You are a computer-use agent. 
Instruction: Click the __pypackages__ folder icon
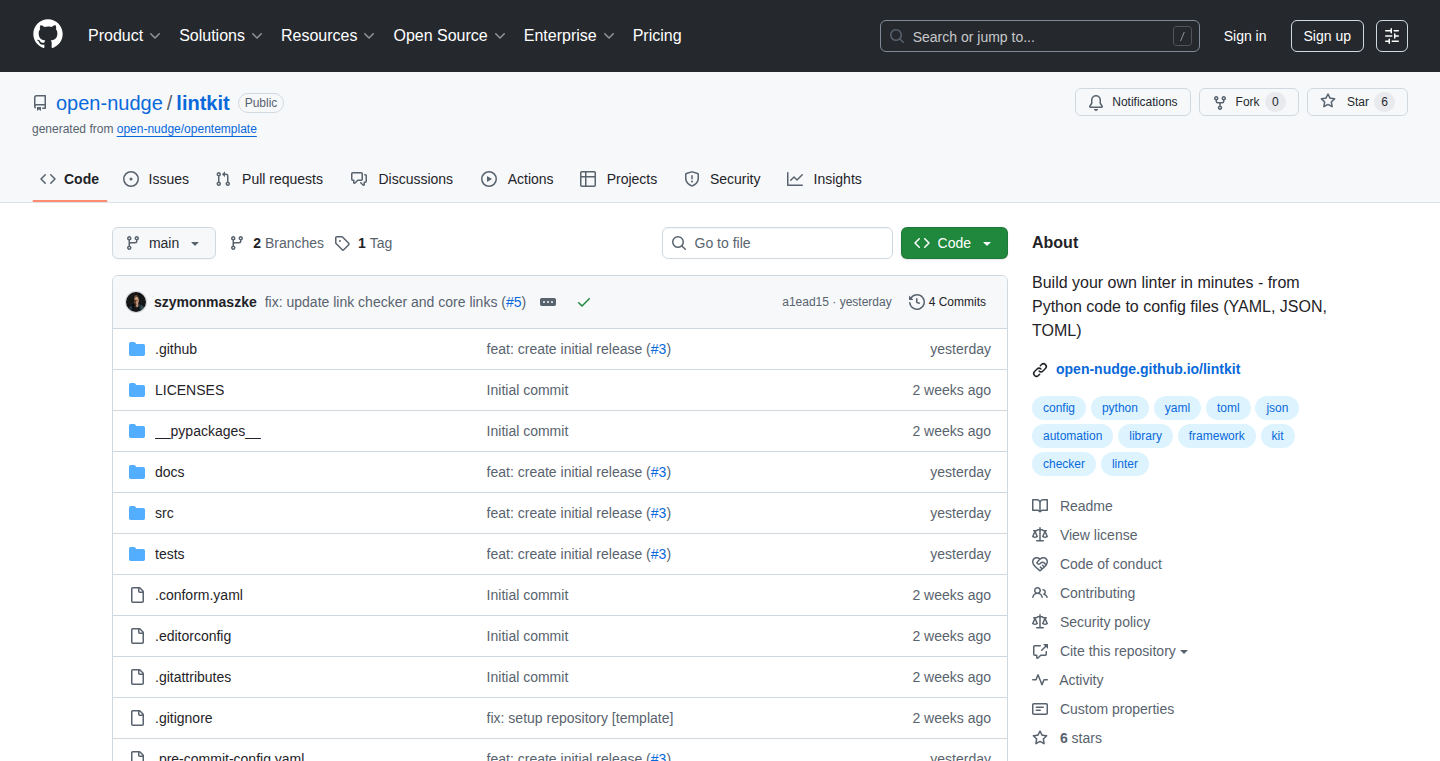(137, 431)
